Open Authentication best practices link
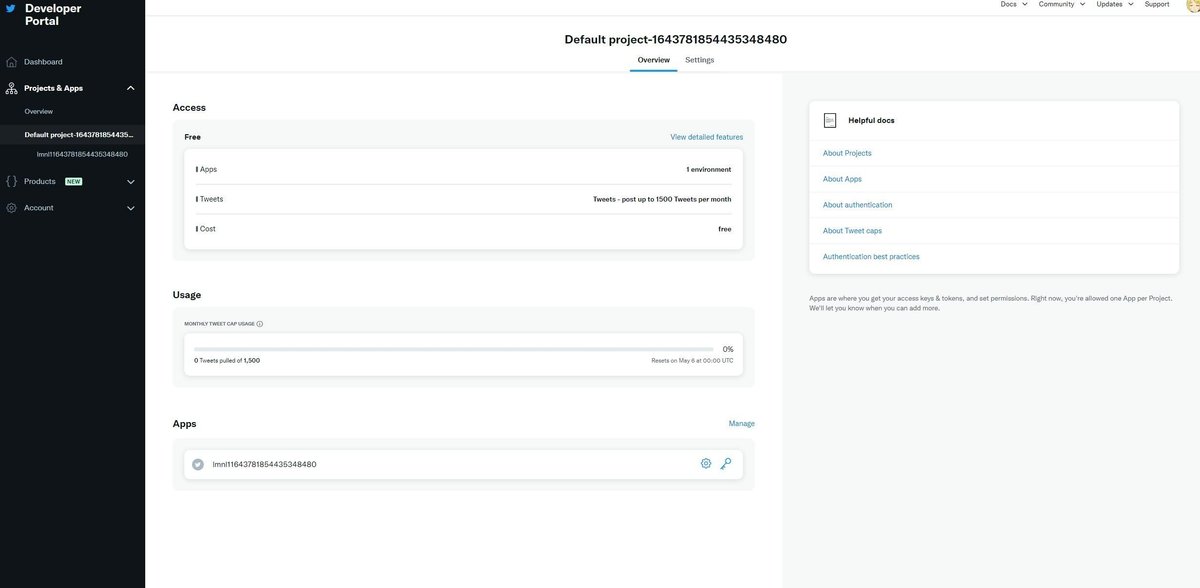Screen dimensions: 1200x588 pos(871,257)
